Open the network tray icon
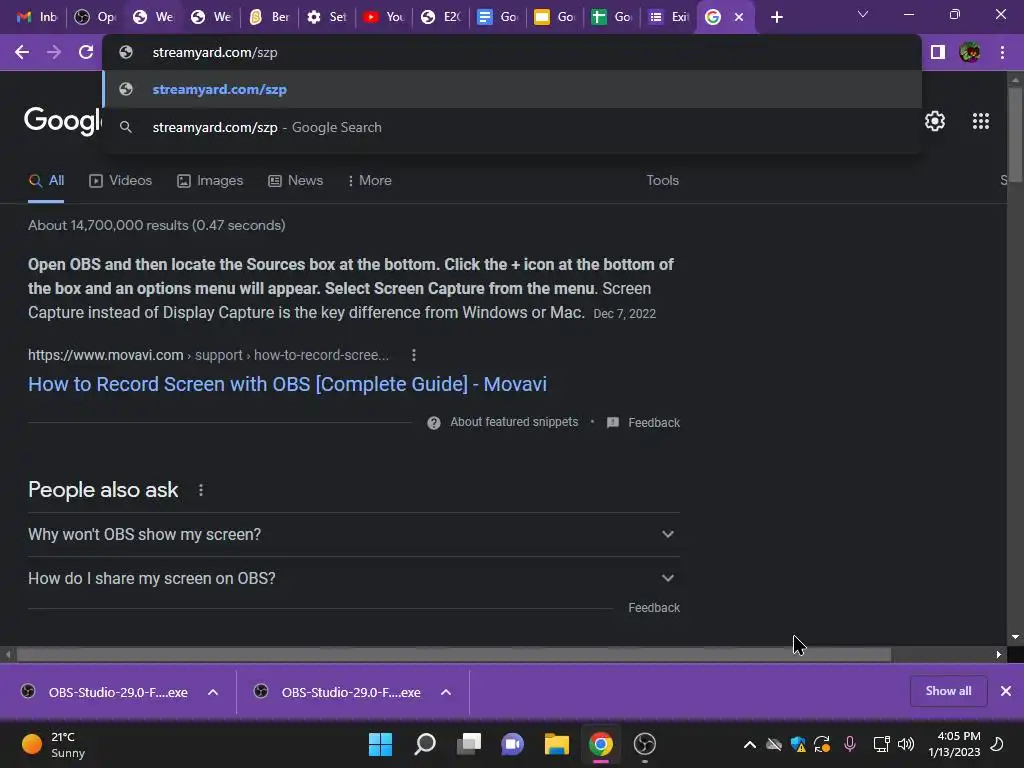 881,744
